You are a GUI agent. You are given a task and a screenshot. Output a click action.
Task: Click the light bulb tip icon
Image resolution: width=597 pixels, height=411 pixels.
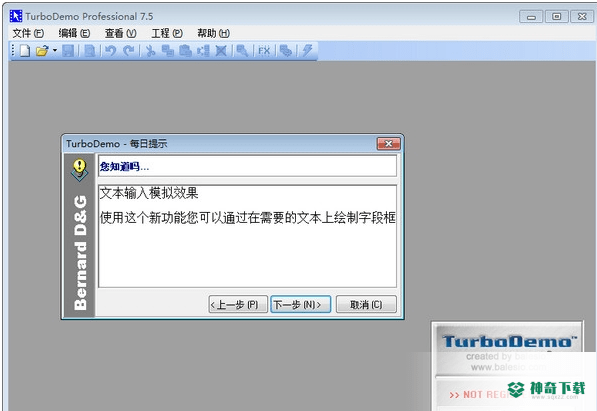(x=80, y=169)
